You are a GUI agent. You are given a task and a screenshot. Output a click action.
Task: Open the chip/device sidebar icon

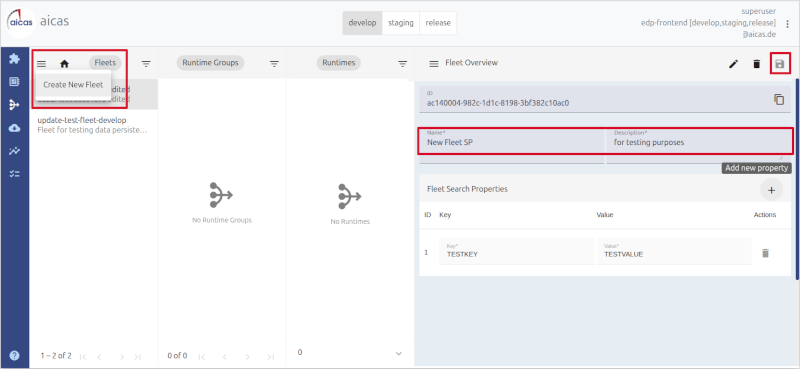(x=15, y=82)
